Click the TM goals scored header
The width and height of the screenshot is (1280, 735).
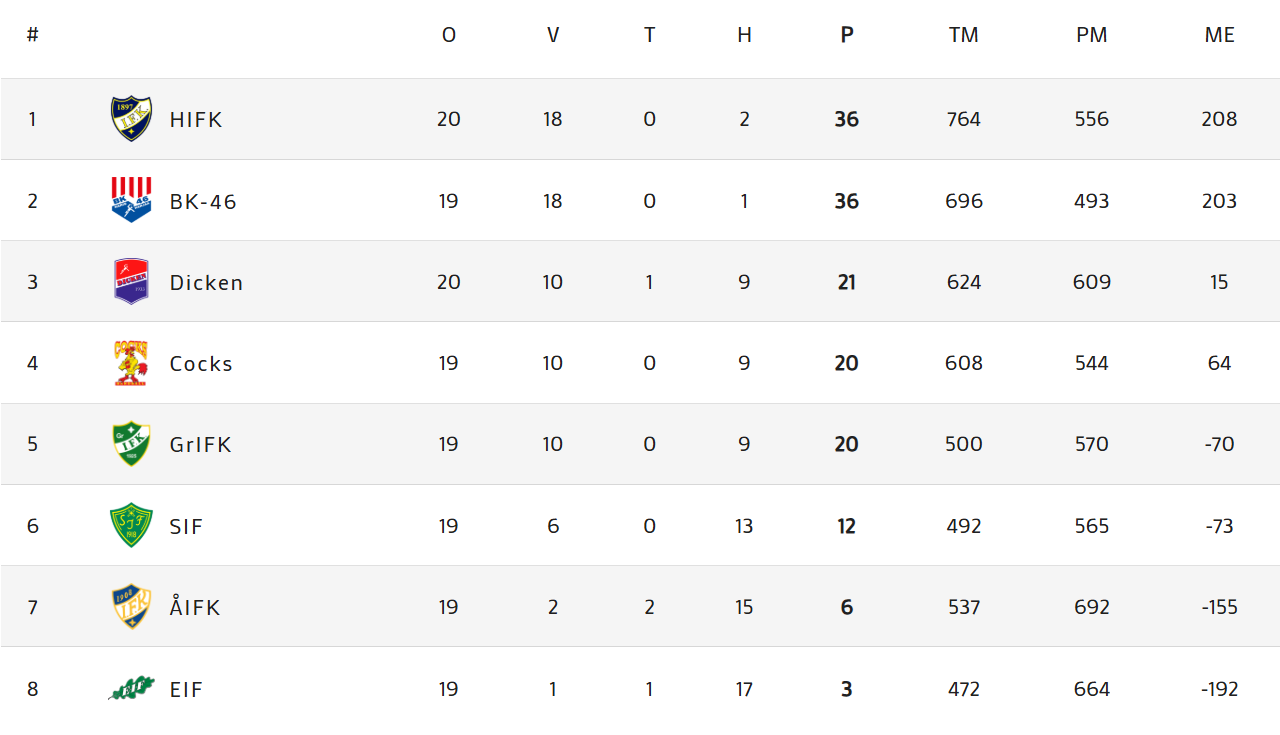pos(964,35)
